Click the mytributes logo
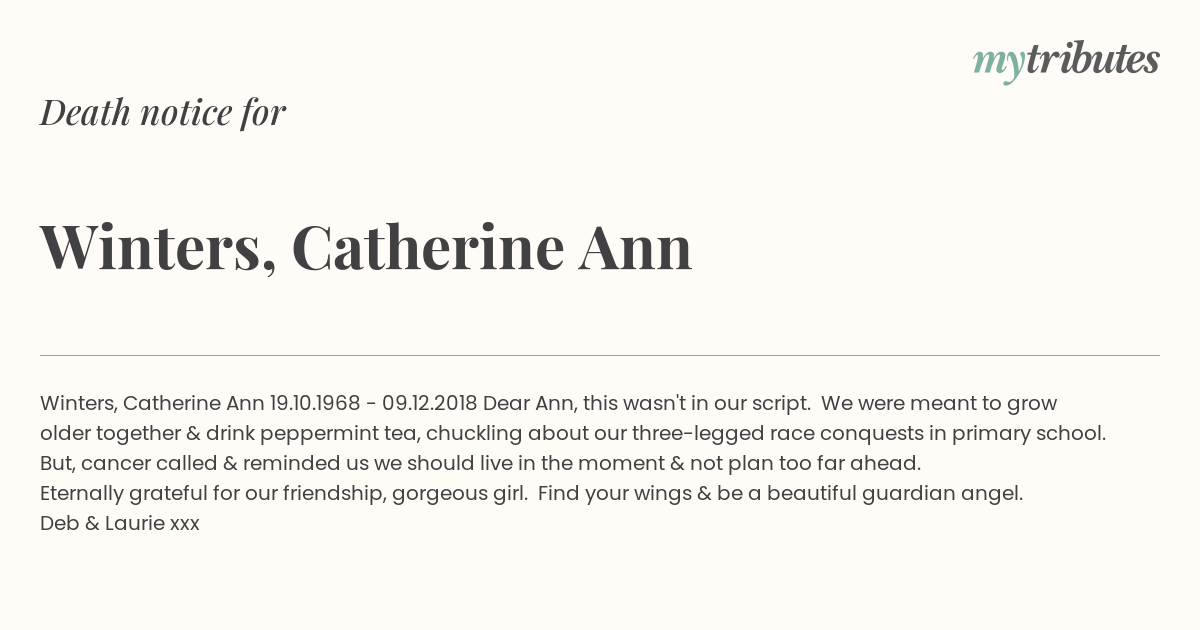This screenshot has height=630, width=1200. [1066, 61]
